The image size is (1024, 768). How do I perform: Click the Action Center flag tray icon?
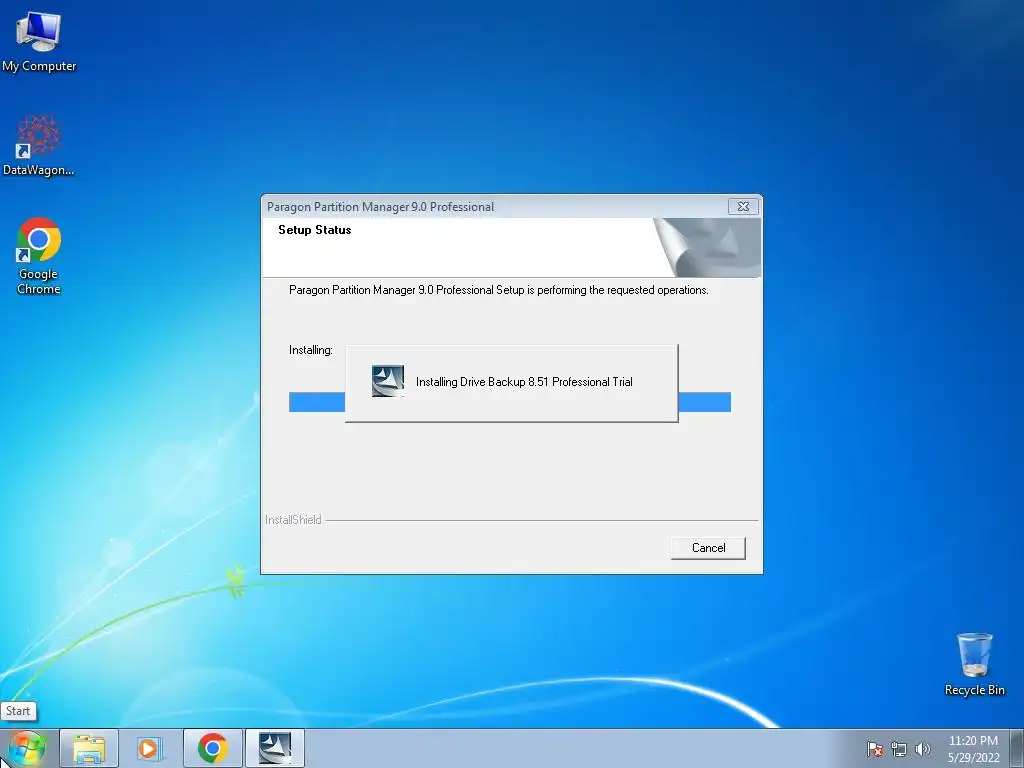coord(875,749)
